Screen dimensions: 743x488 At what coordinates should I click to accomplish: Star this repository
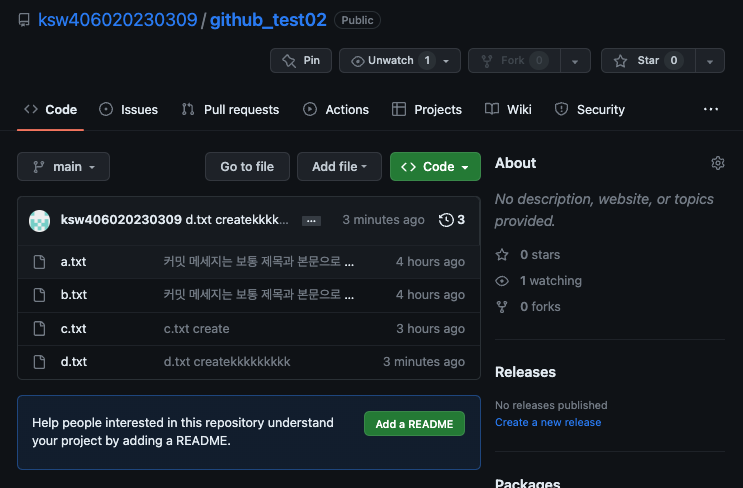[648, 60]
